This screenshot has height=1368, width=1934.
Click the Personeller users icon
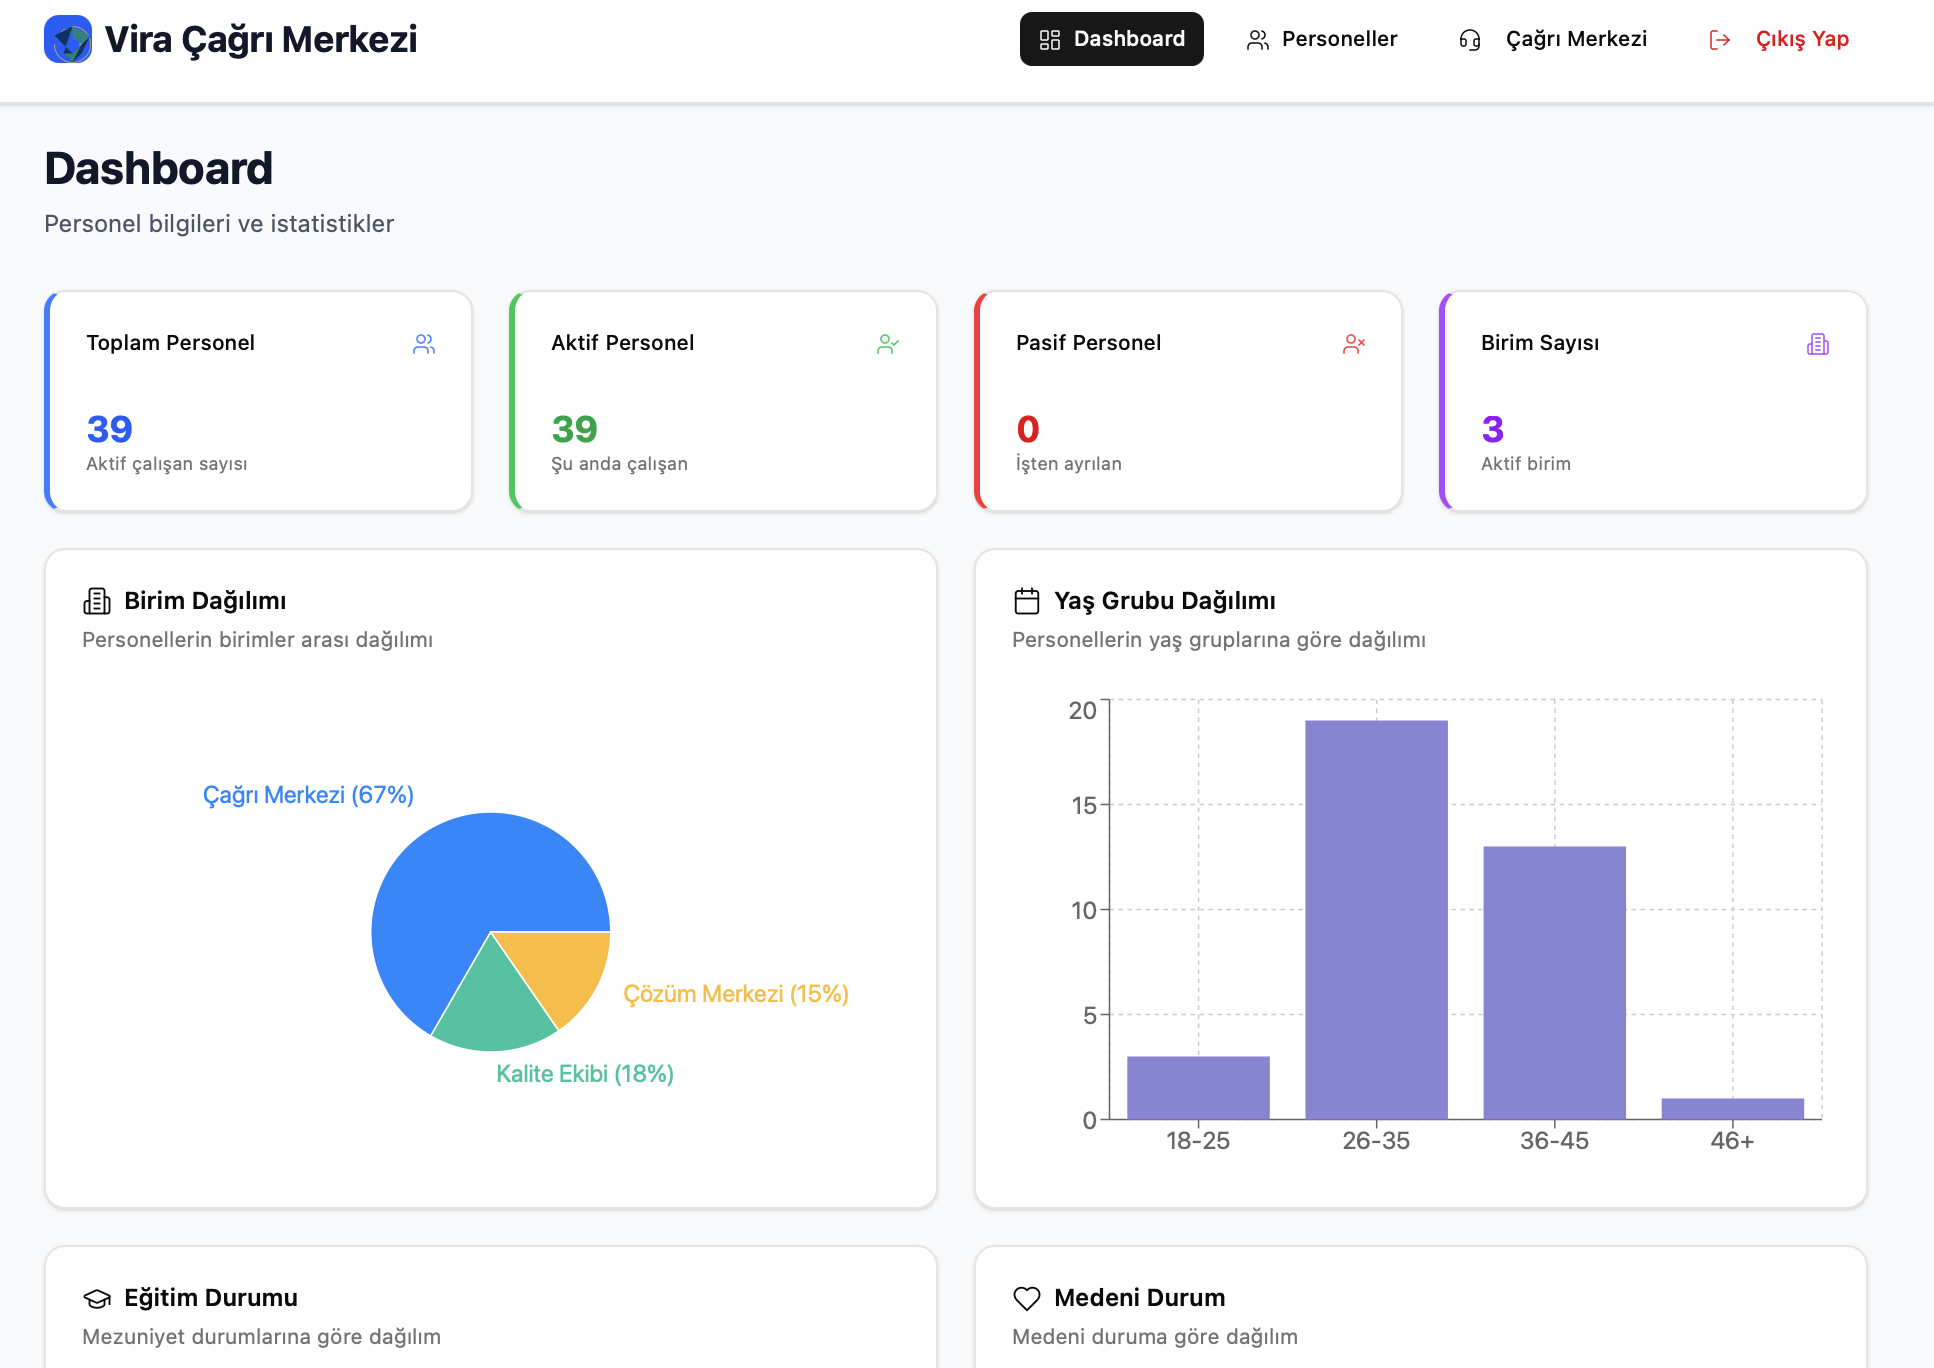[1258, 40]
